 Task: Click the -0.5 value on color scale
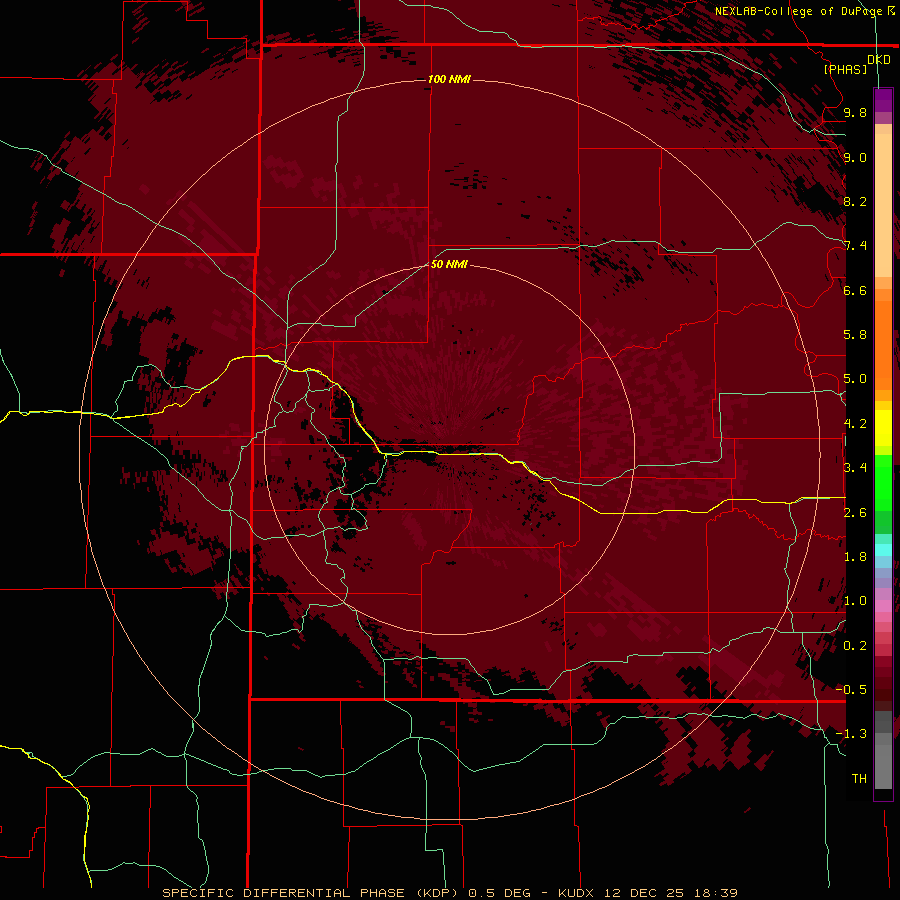851,690
